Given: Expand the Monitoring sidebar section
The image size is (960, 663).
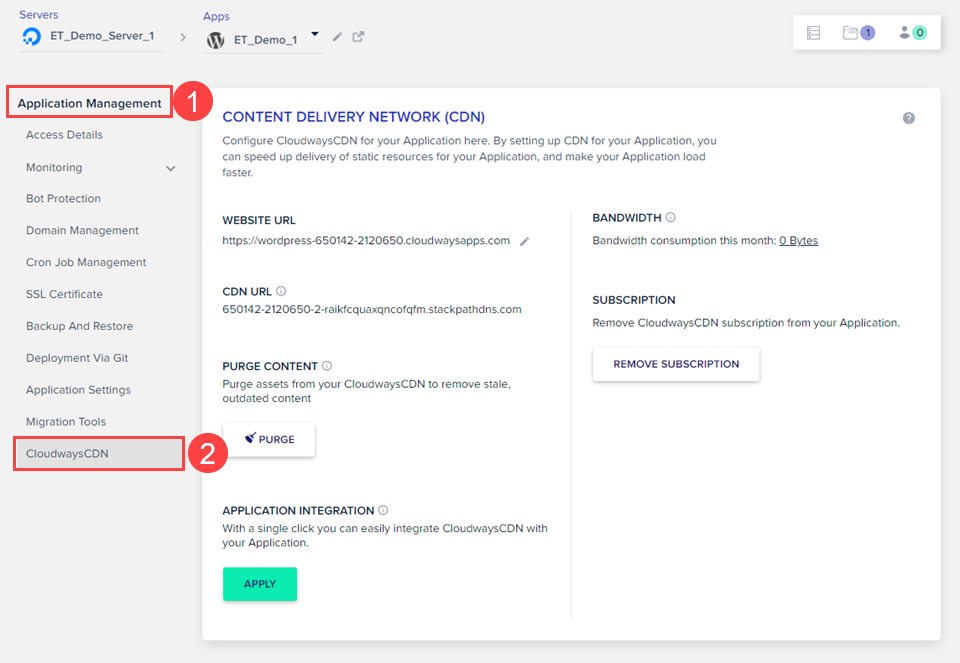Looking at the screenshot, I should [x=171, y=168].
